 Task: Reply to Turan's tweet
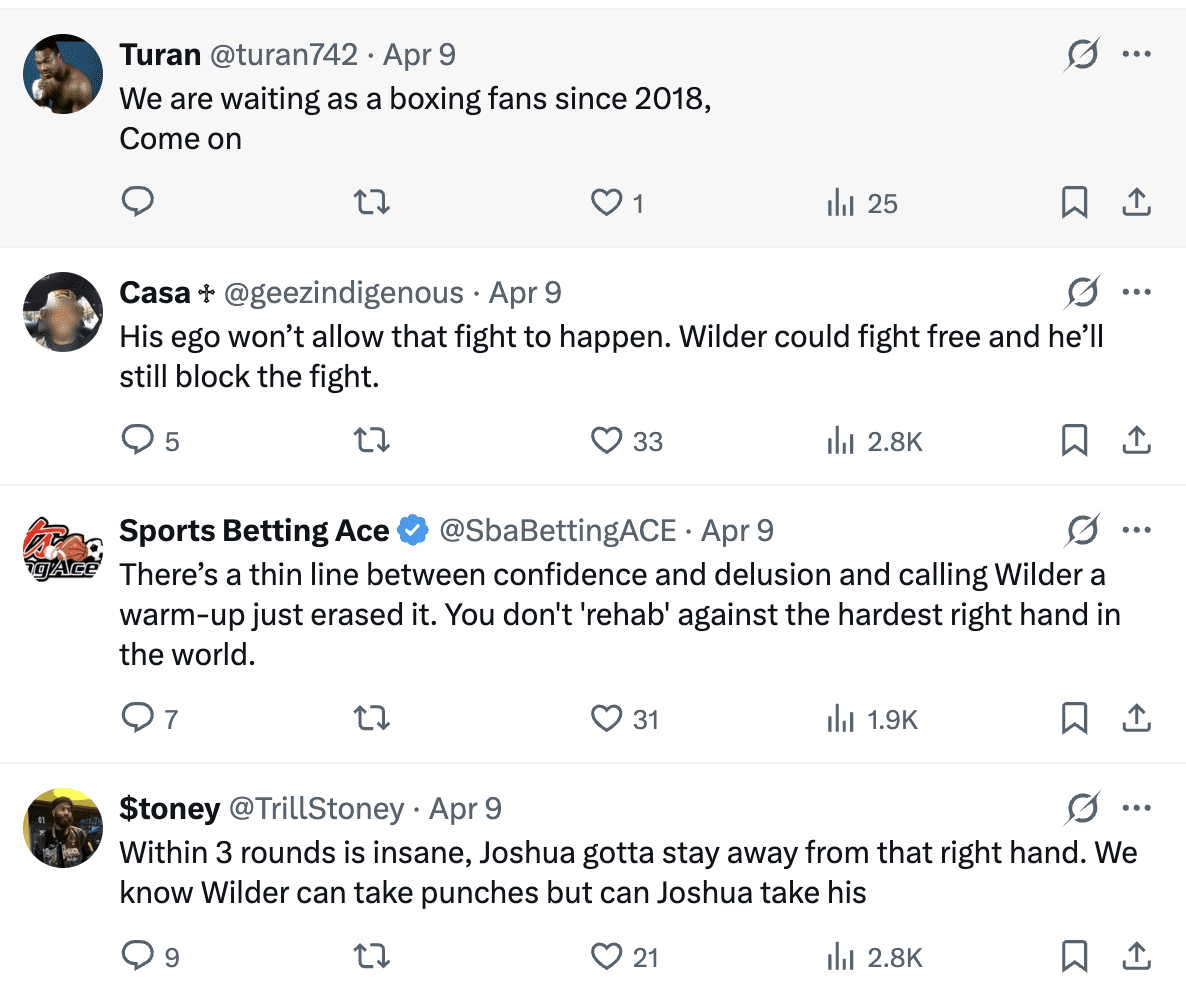[x=137, y=203]
